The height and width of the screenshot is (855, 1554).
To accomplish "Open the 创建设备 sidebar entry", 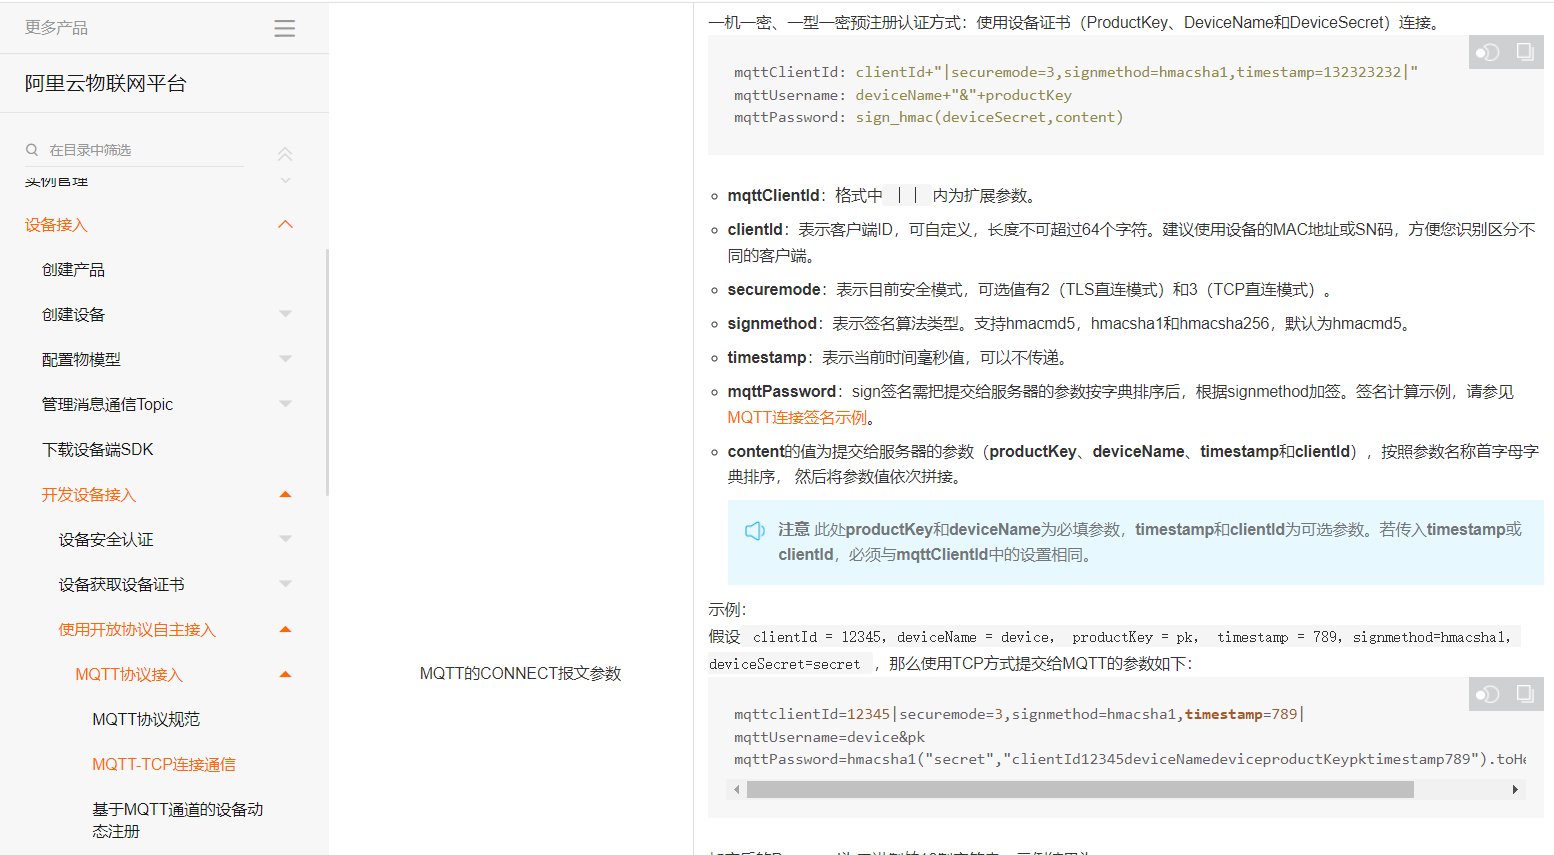I will point(73,315).
